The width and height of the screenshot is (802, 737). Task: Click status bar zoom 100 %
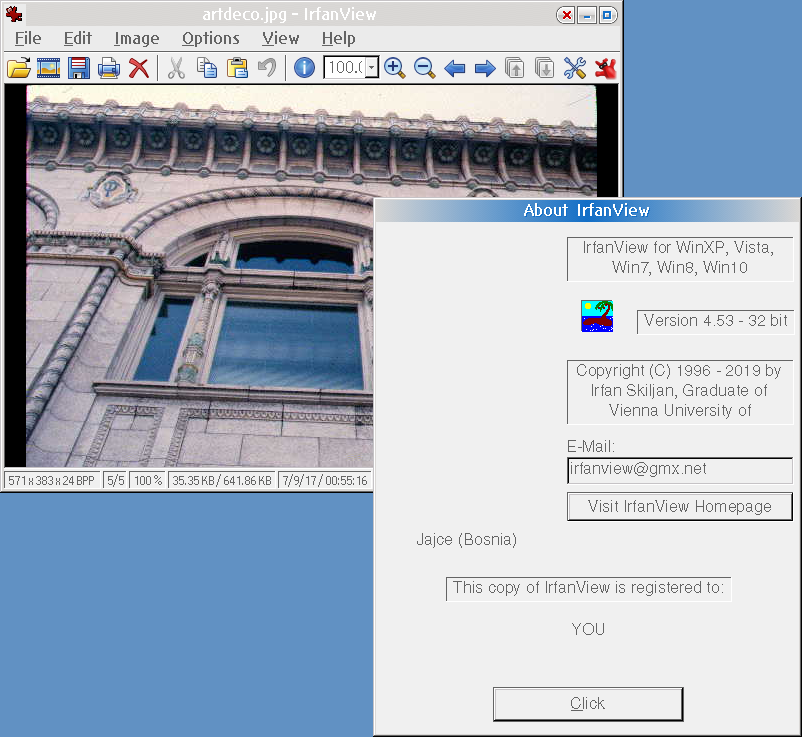[x=148, y=481]
